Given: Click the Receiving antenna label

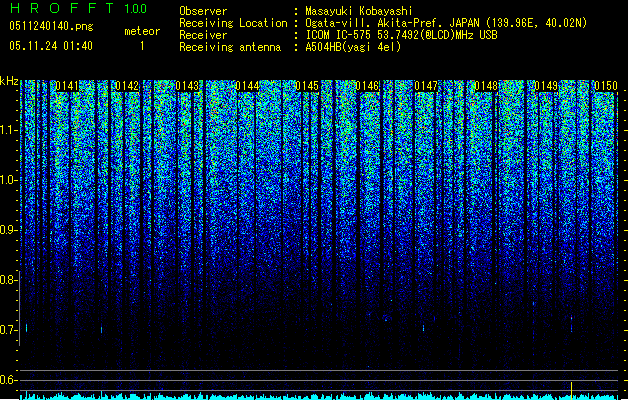Looking at the screenshot, I should (x=230, y=47).
